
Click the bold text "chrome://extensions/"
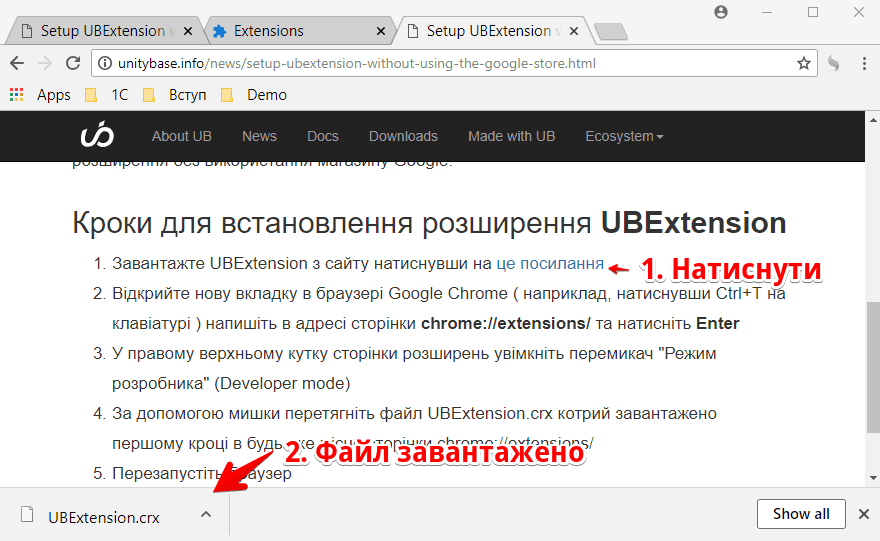506,323
